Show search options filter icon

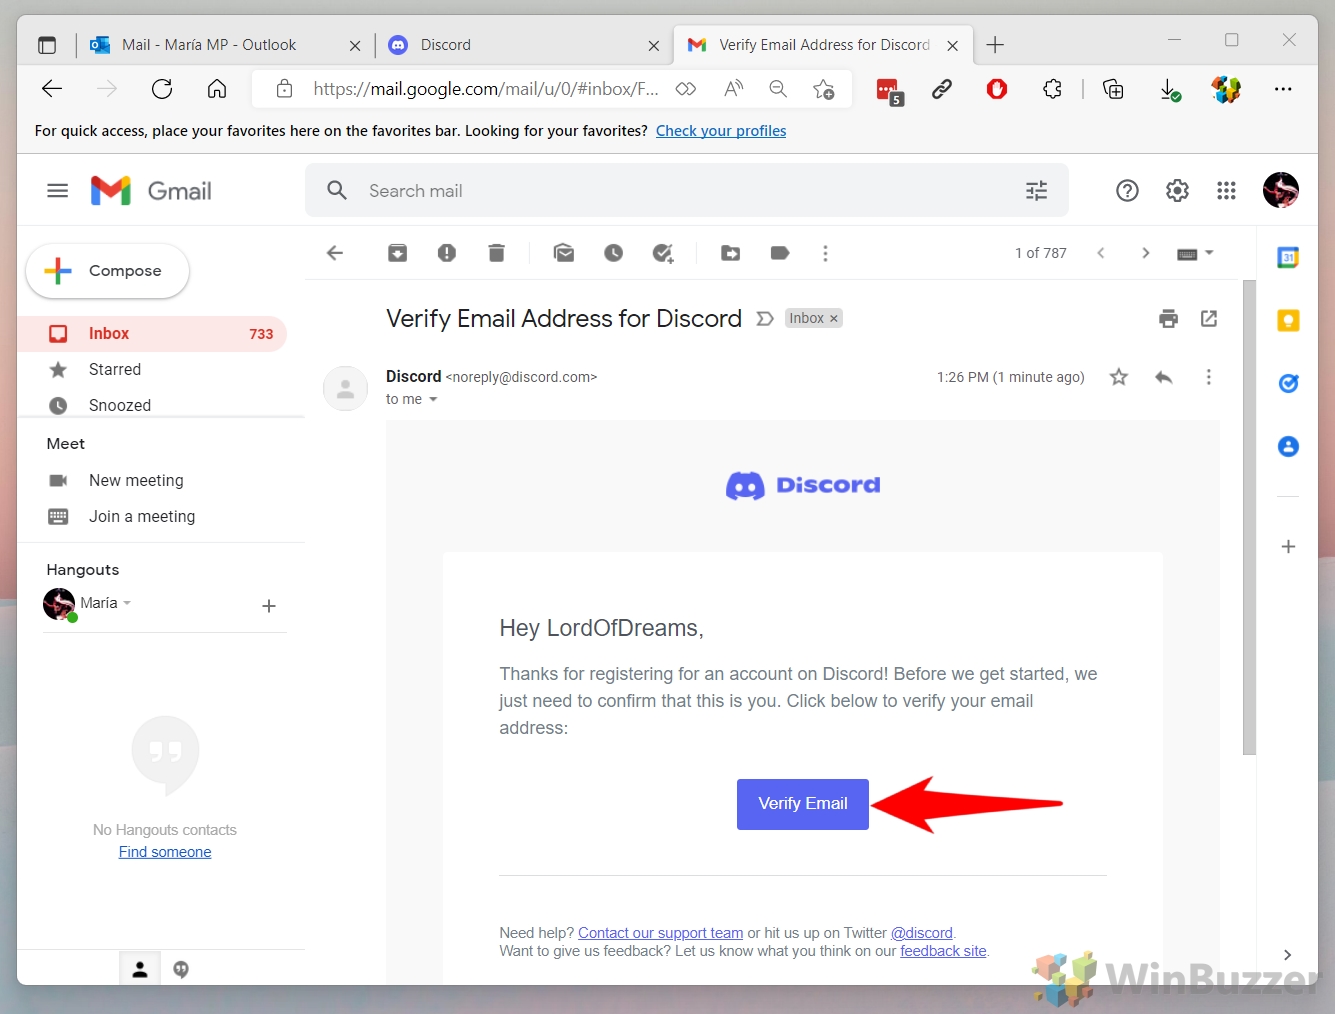pyautogui.click(x=1037, y=190)
